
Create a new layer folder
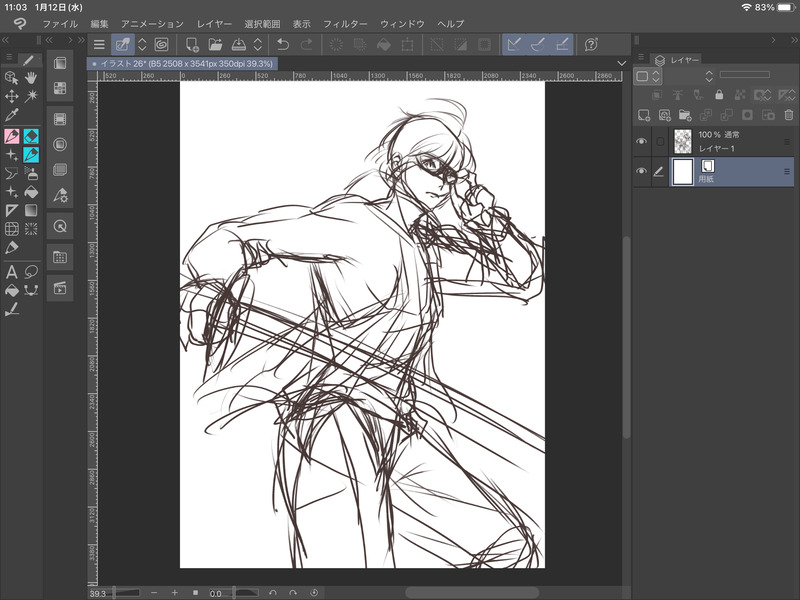pos(685,115)
